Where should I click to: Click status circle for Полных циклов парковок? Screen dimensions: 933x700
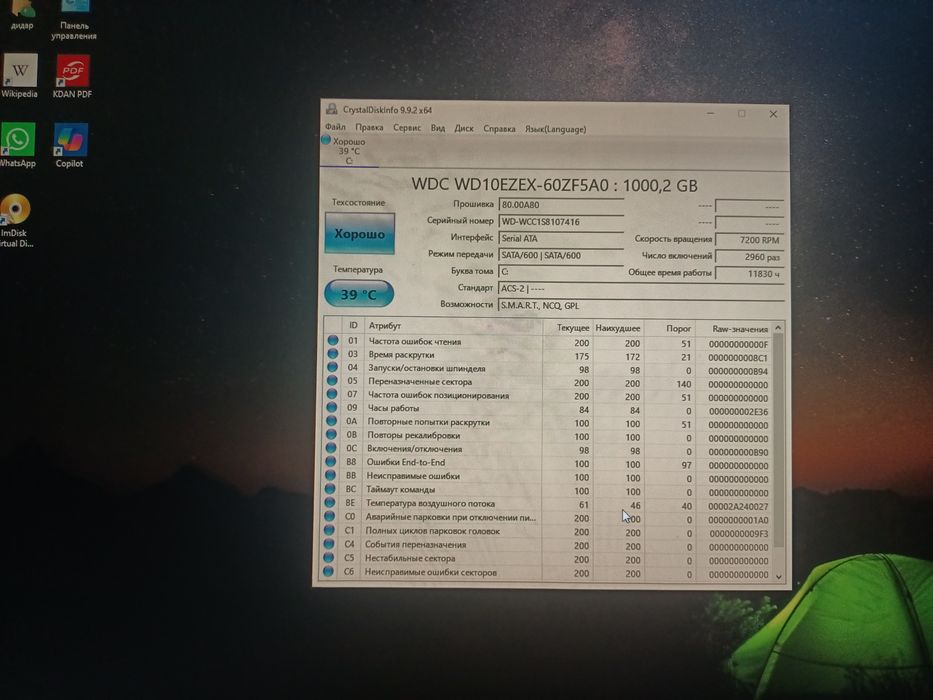click(329, 530)
